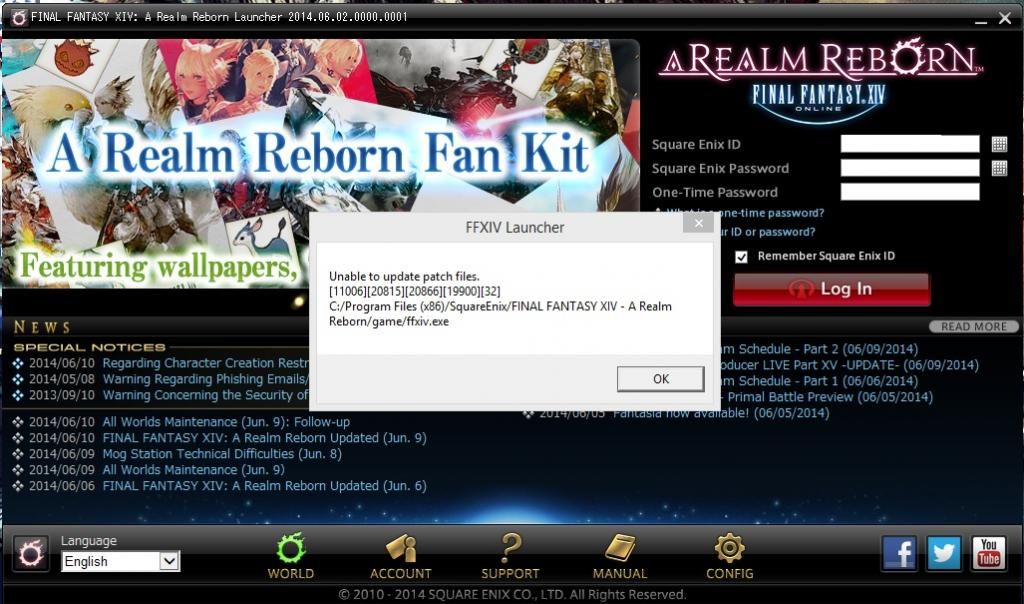
Task: Focus the Square Enix Password field
Action: [910, 168]
